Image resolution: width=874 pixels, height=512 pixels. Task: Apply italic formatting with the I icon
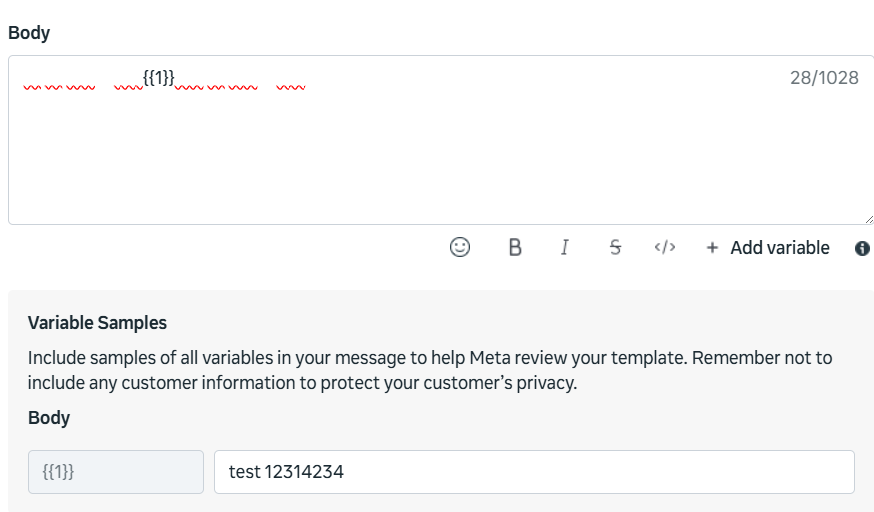(565, 248)
